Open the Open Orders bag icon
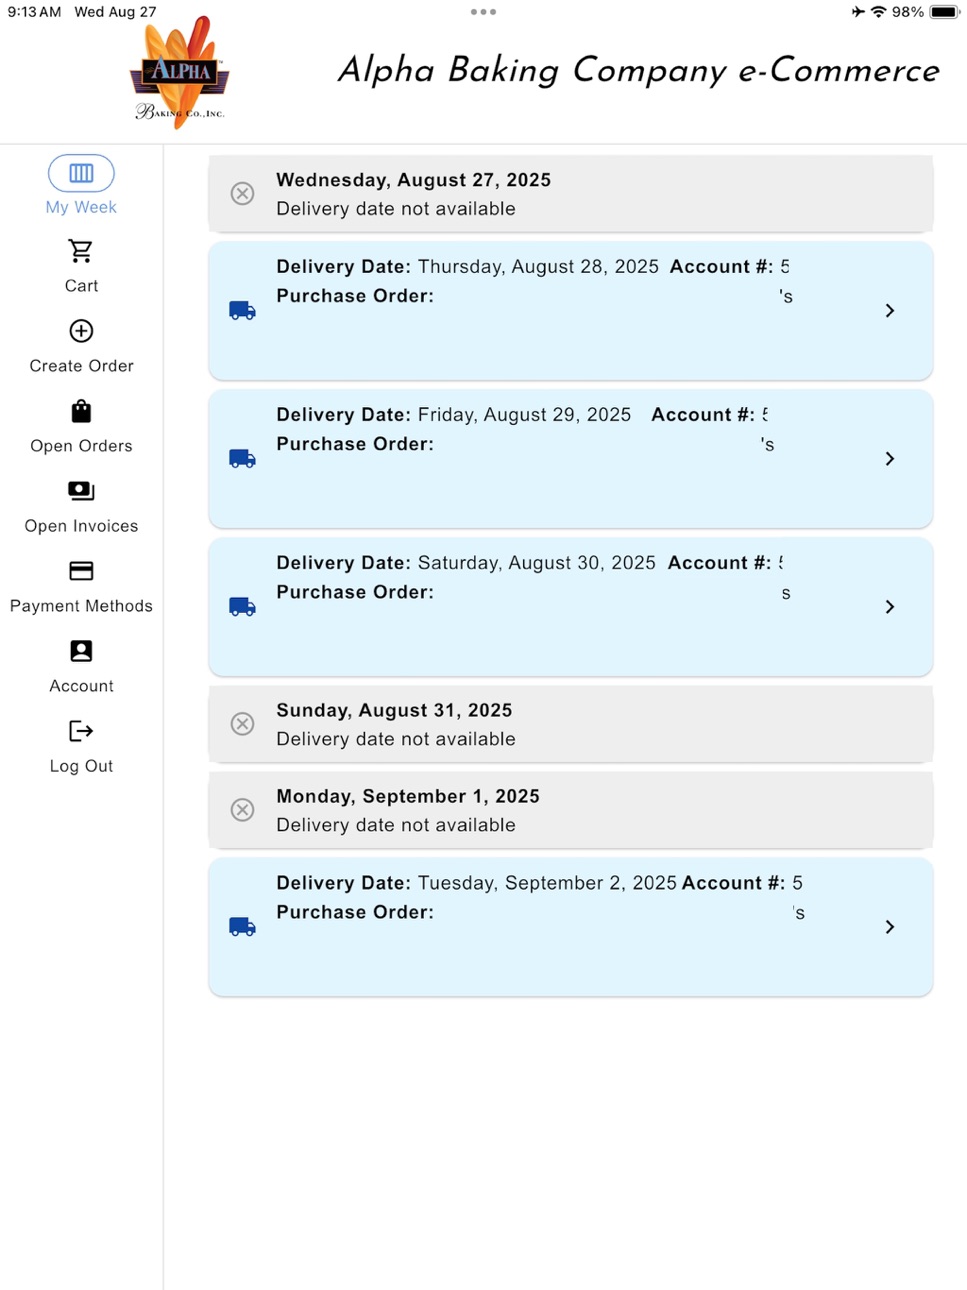This screenshot has height=1290, width=967. pos(81,411)
